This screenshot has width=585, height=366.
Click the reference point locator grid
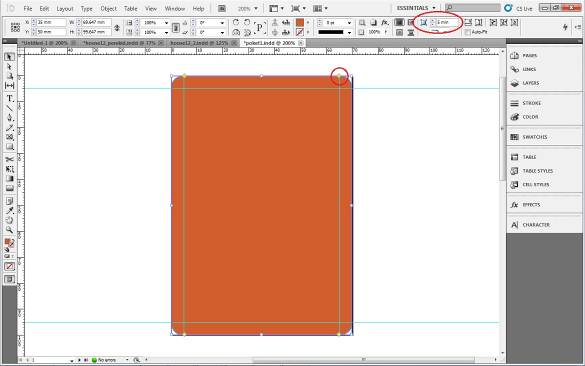(15, 27)
